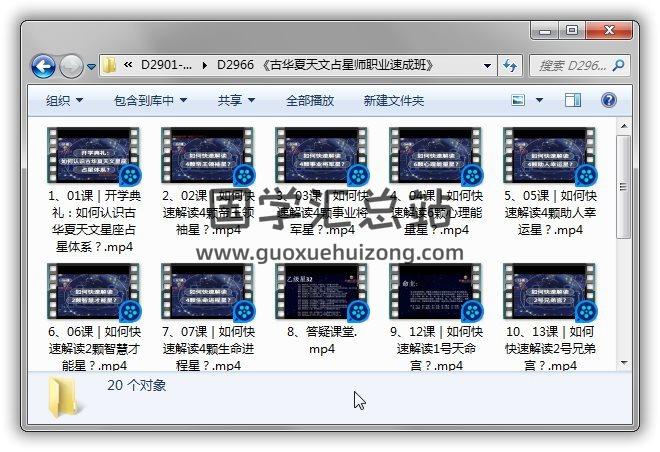This screenshot has width=660, height=452.
Task: Select video thumbnail 1、01课 开学典礼
Action: pyautogui.click(x=93, y=156)
